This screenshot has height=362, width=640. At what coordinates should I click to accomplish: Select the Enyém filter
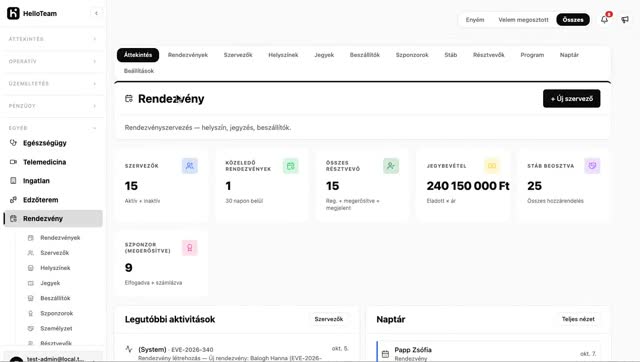click(475, 20)
